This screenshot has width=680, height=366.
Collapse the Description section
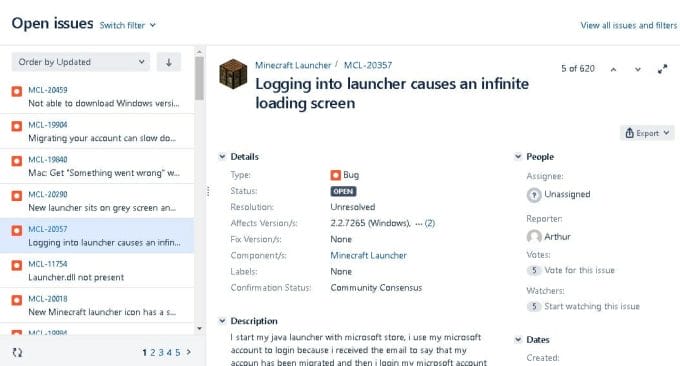click(222, 321)
